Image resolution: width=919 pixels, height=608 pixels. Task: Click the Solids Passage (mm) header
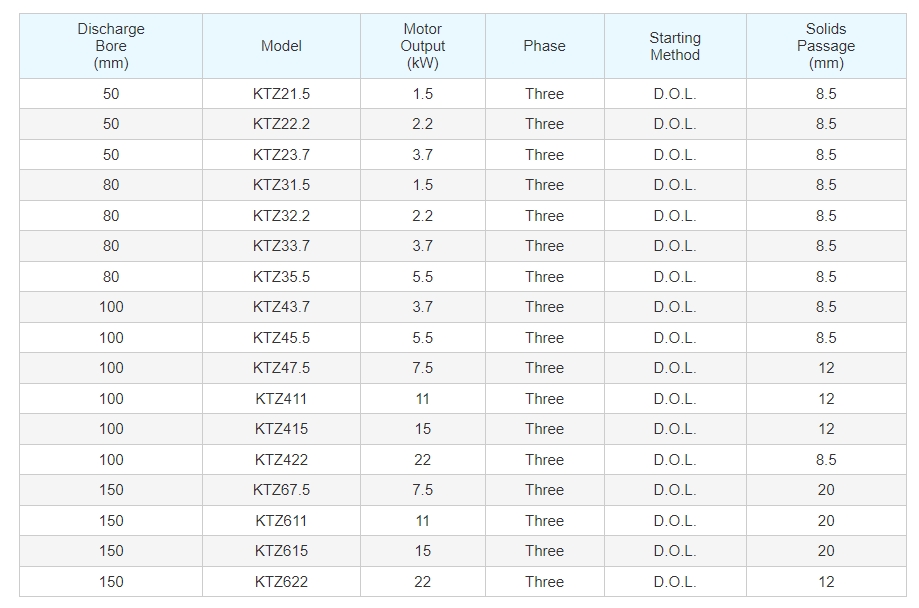[826, 46]
